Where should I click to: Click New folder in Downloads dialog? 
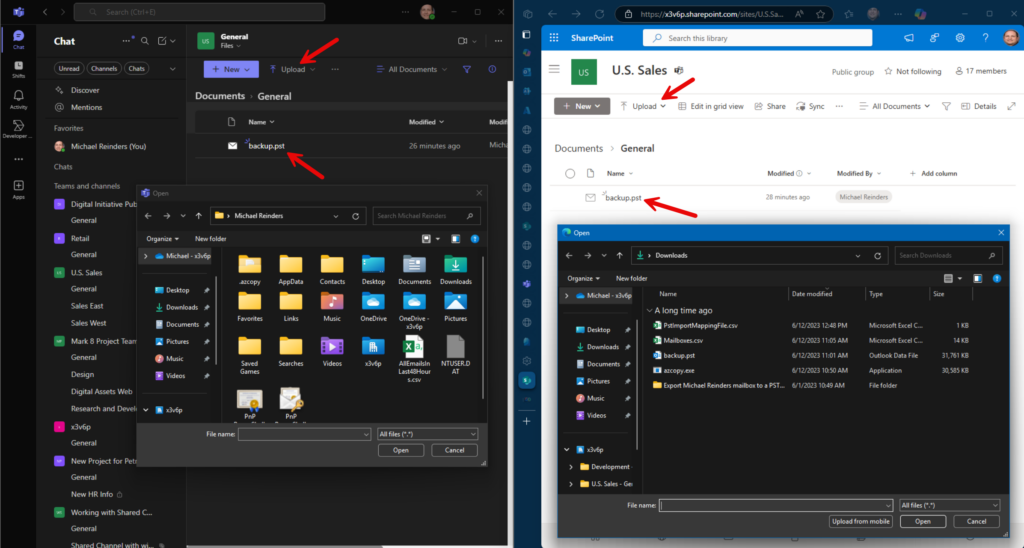coord(632,279)
